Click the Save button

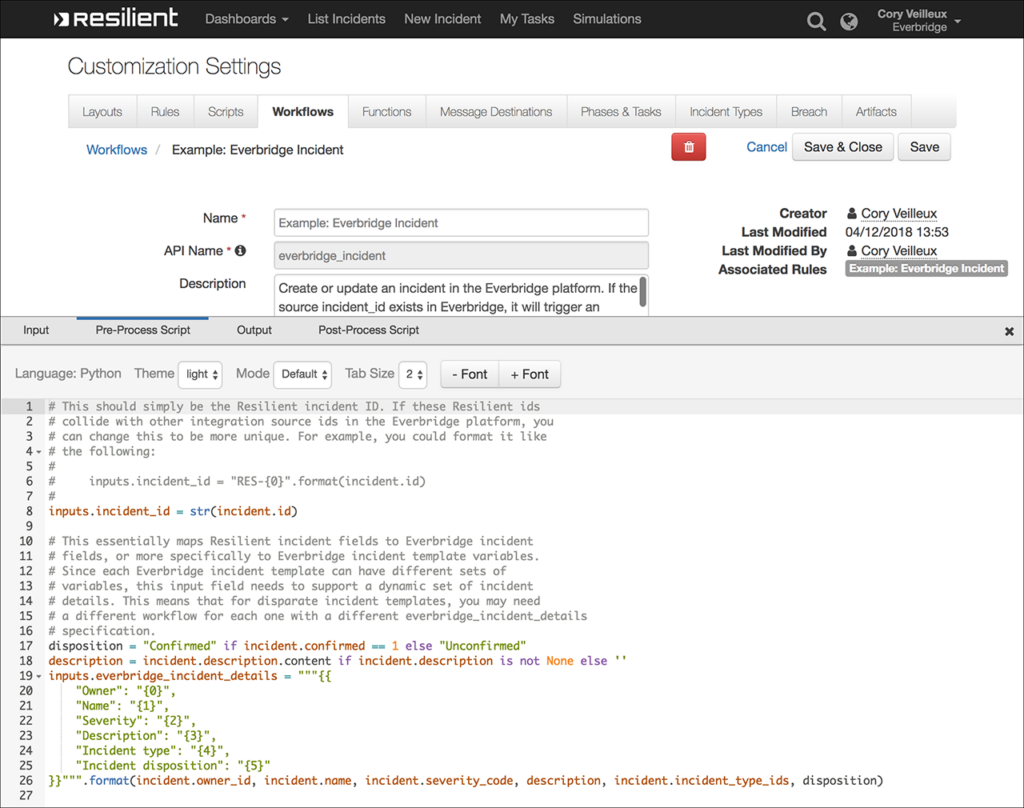click(924, 147)
